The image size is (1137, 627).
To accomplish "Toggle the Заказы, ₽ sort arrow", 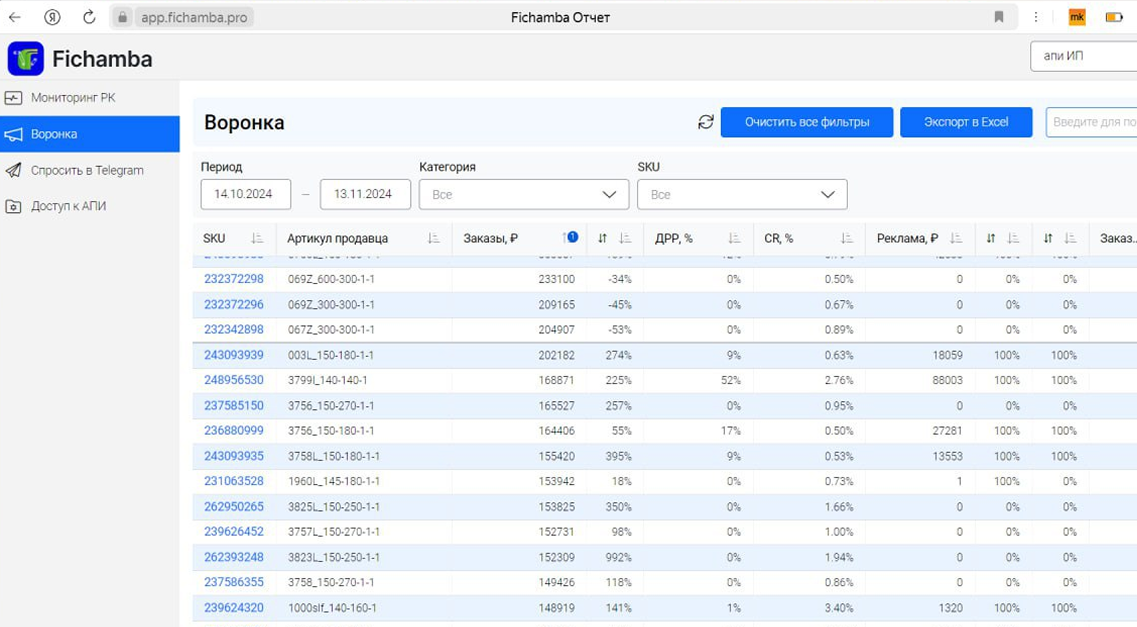I will pyautogui.click(x=569, y=238).
